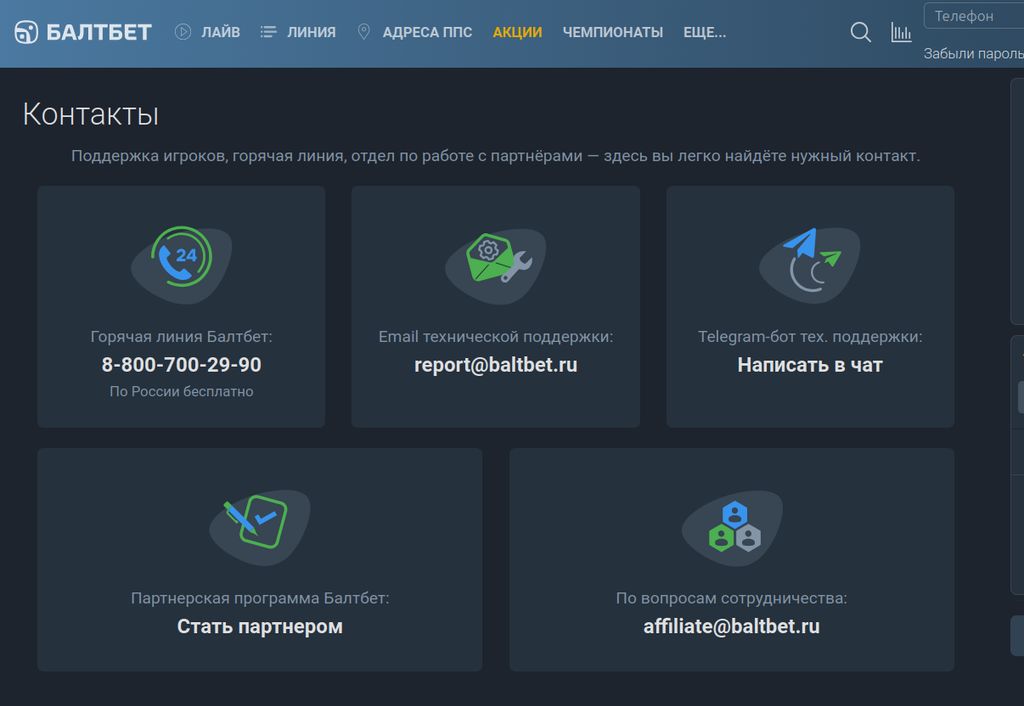The width and height of the screenshot is (1024, 706).
Task: Focus the Телефон input field
Action: point(974,16)
